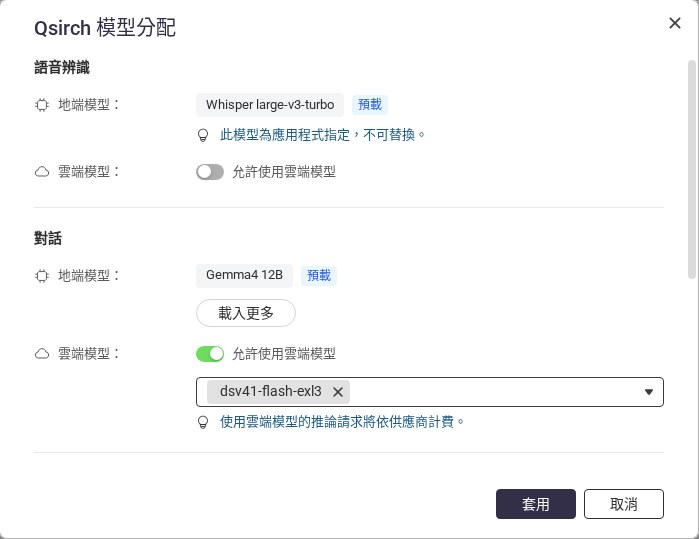Open the cloud model dropdown arrow
The width and height of the screenshot is (699, 539).
[649, 392]
